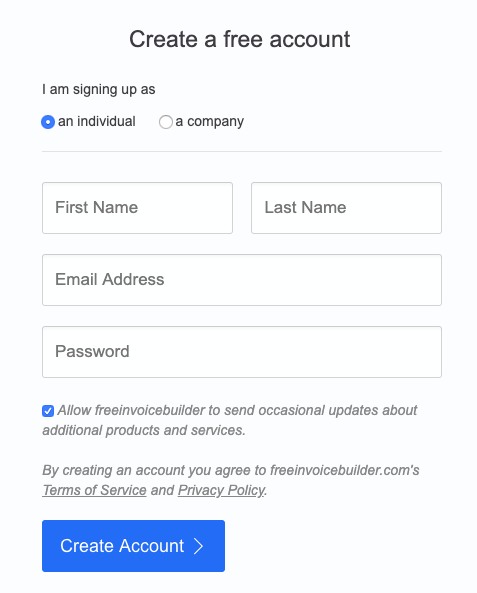Click the Password input box
Viewport: 477px width, 593px height.
[242, 352]
